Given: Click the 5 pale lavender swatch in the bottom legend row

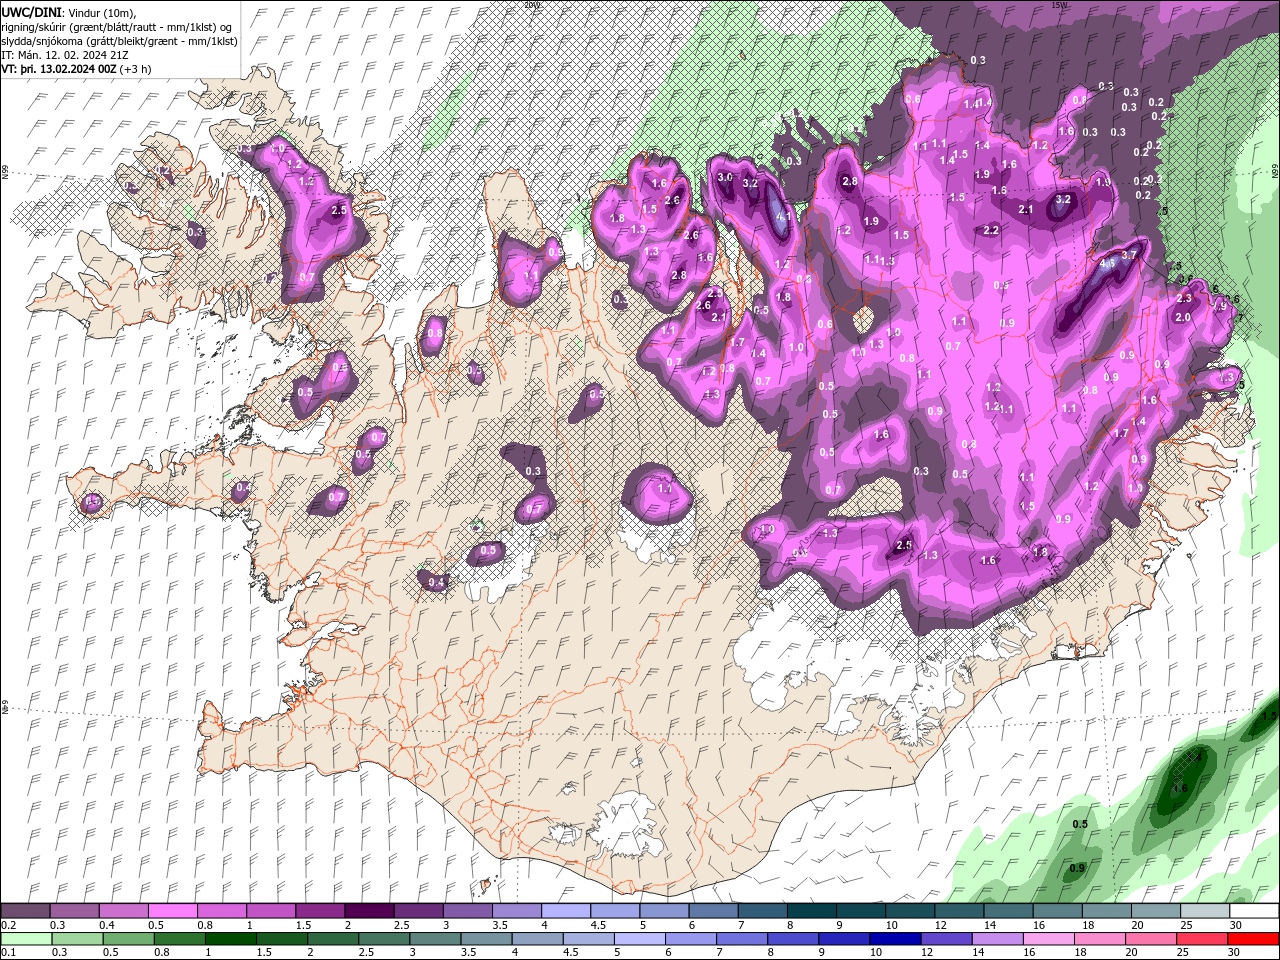Looking at the screenshot, I should [x=640, y=939].
